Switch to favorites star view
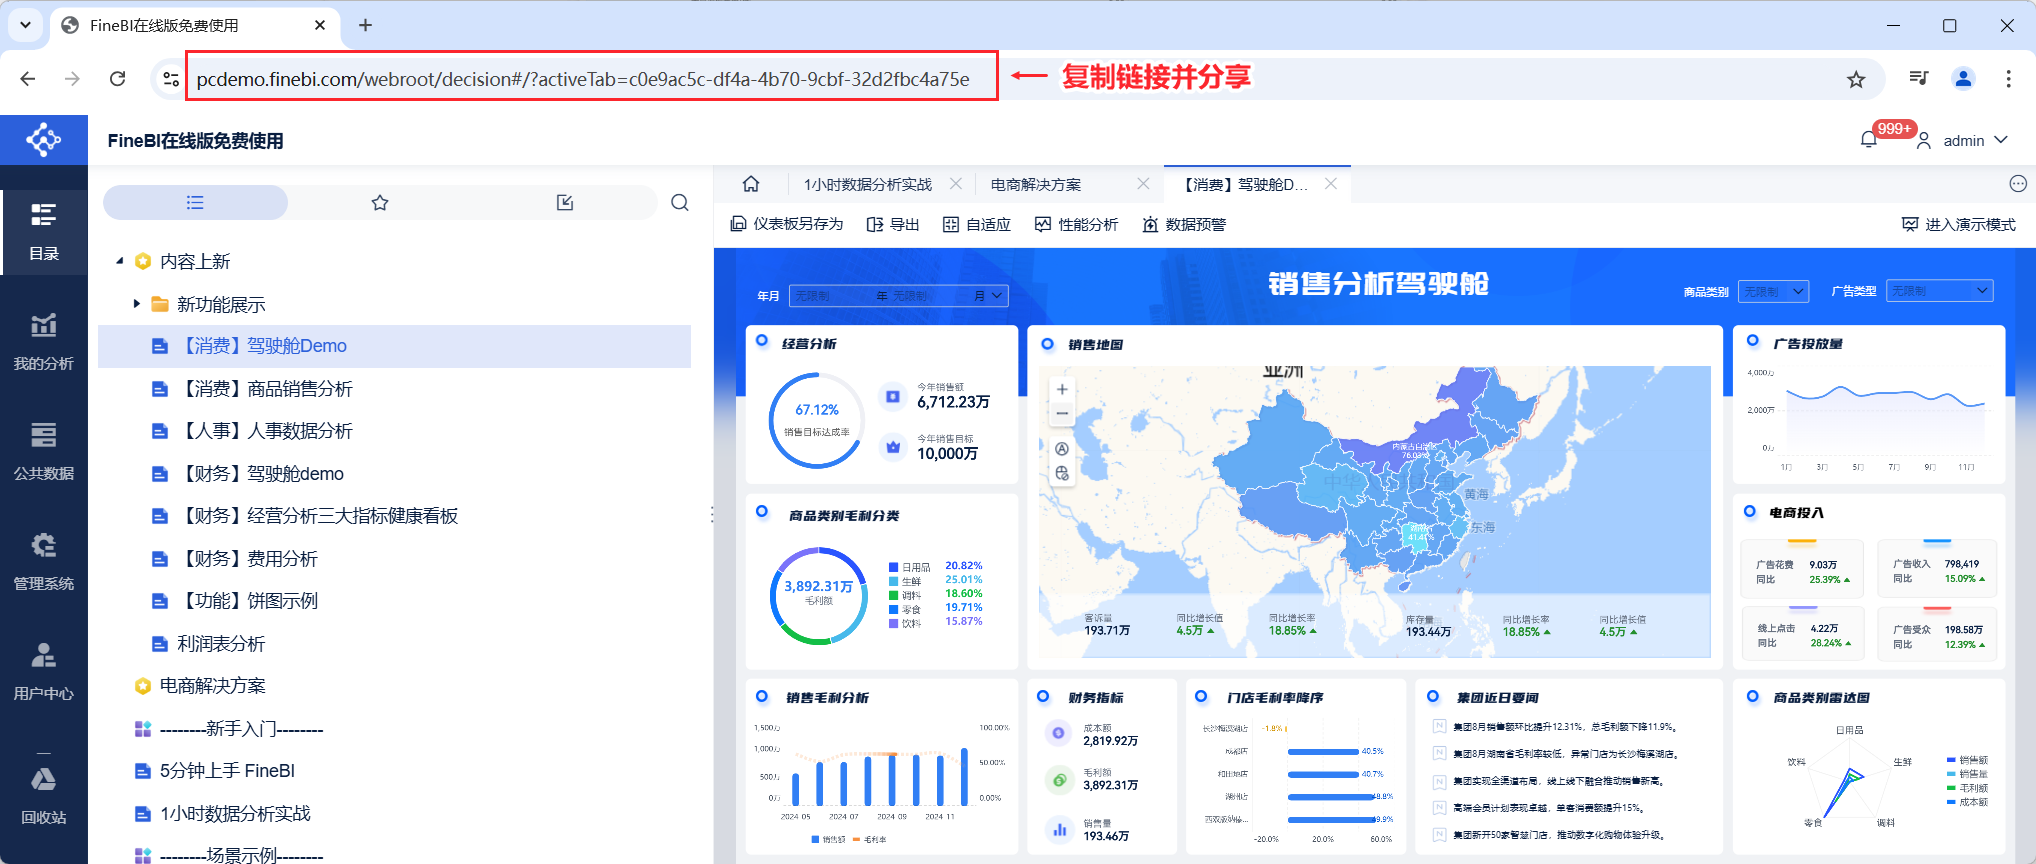 pos(380,203)
